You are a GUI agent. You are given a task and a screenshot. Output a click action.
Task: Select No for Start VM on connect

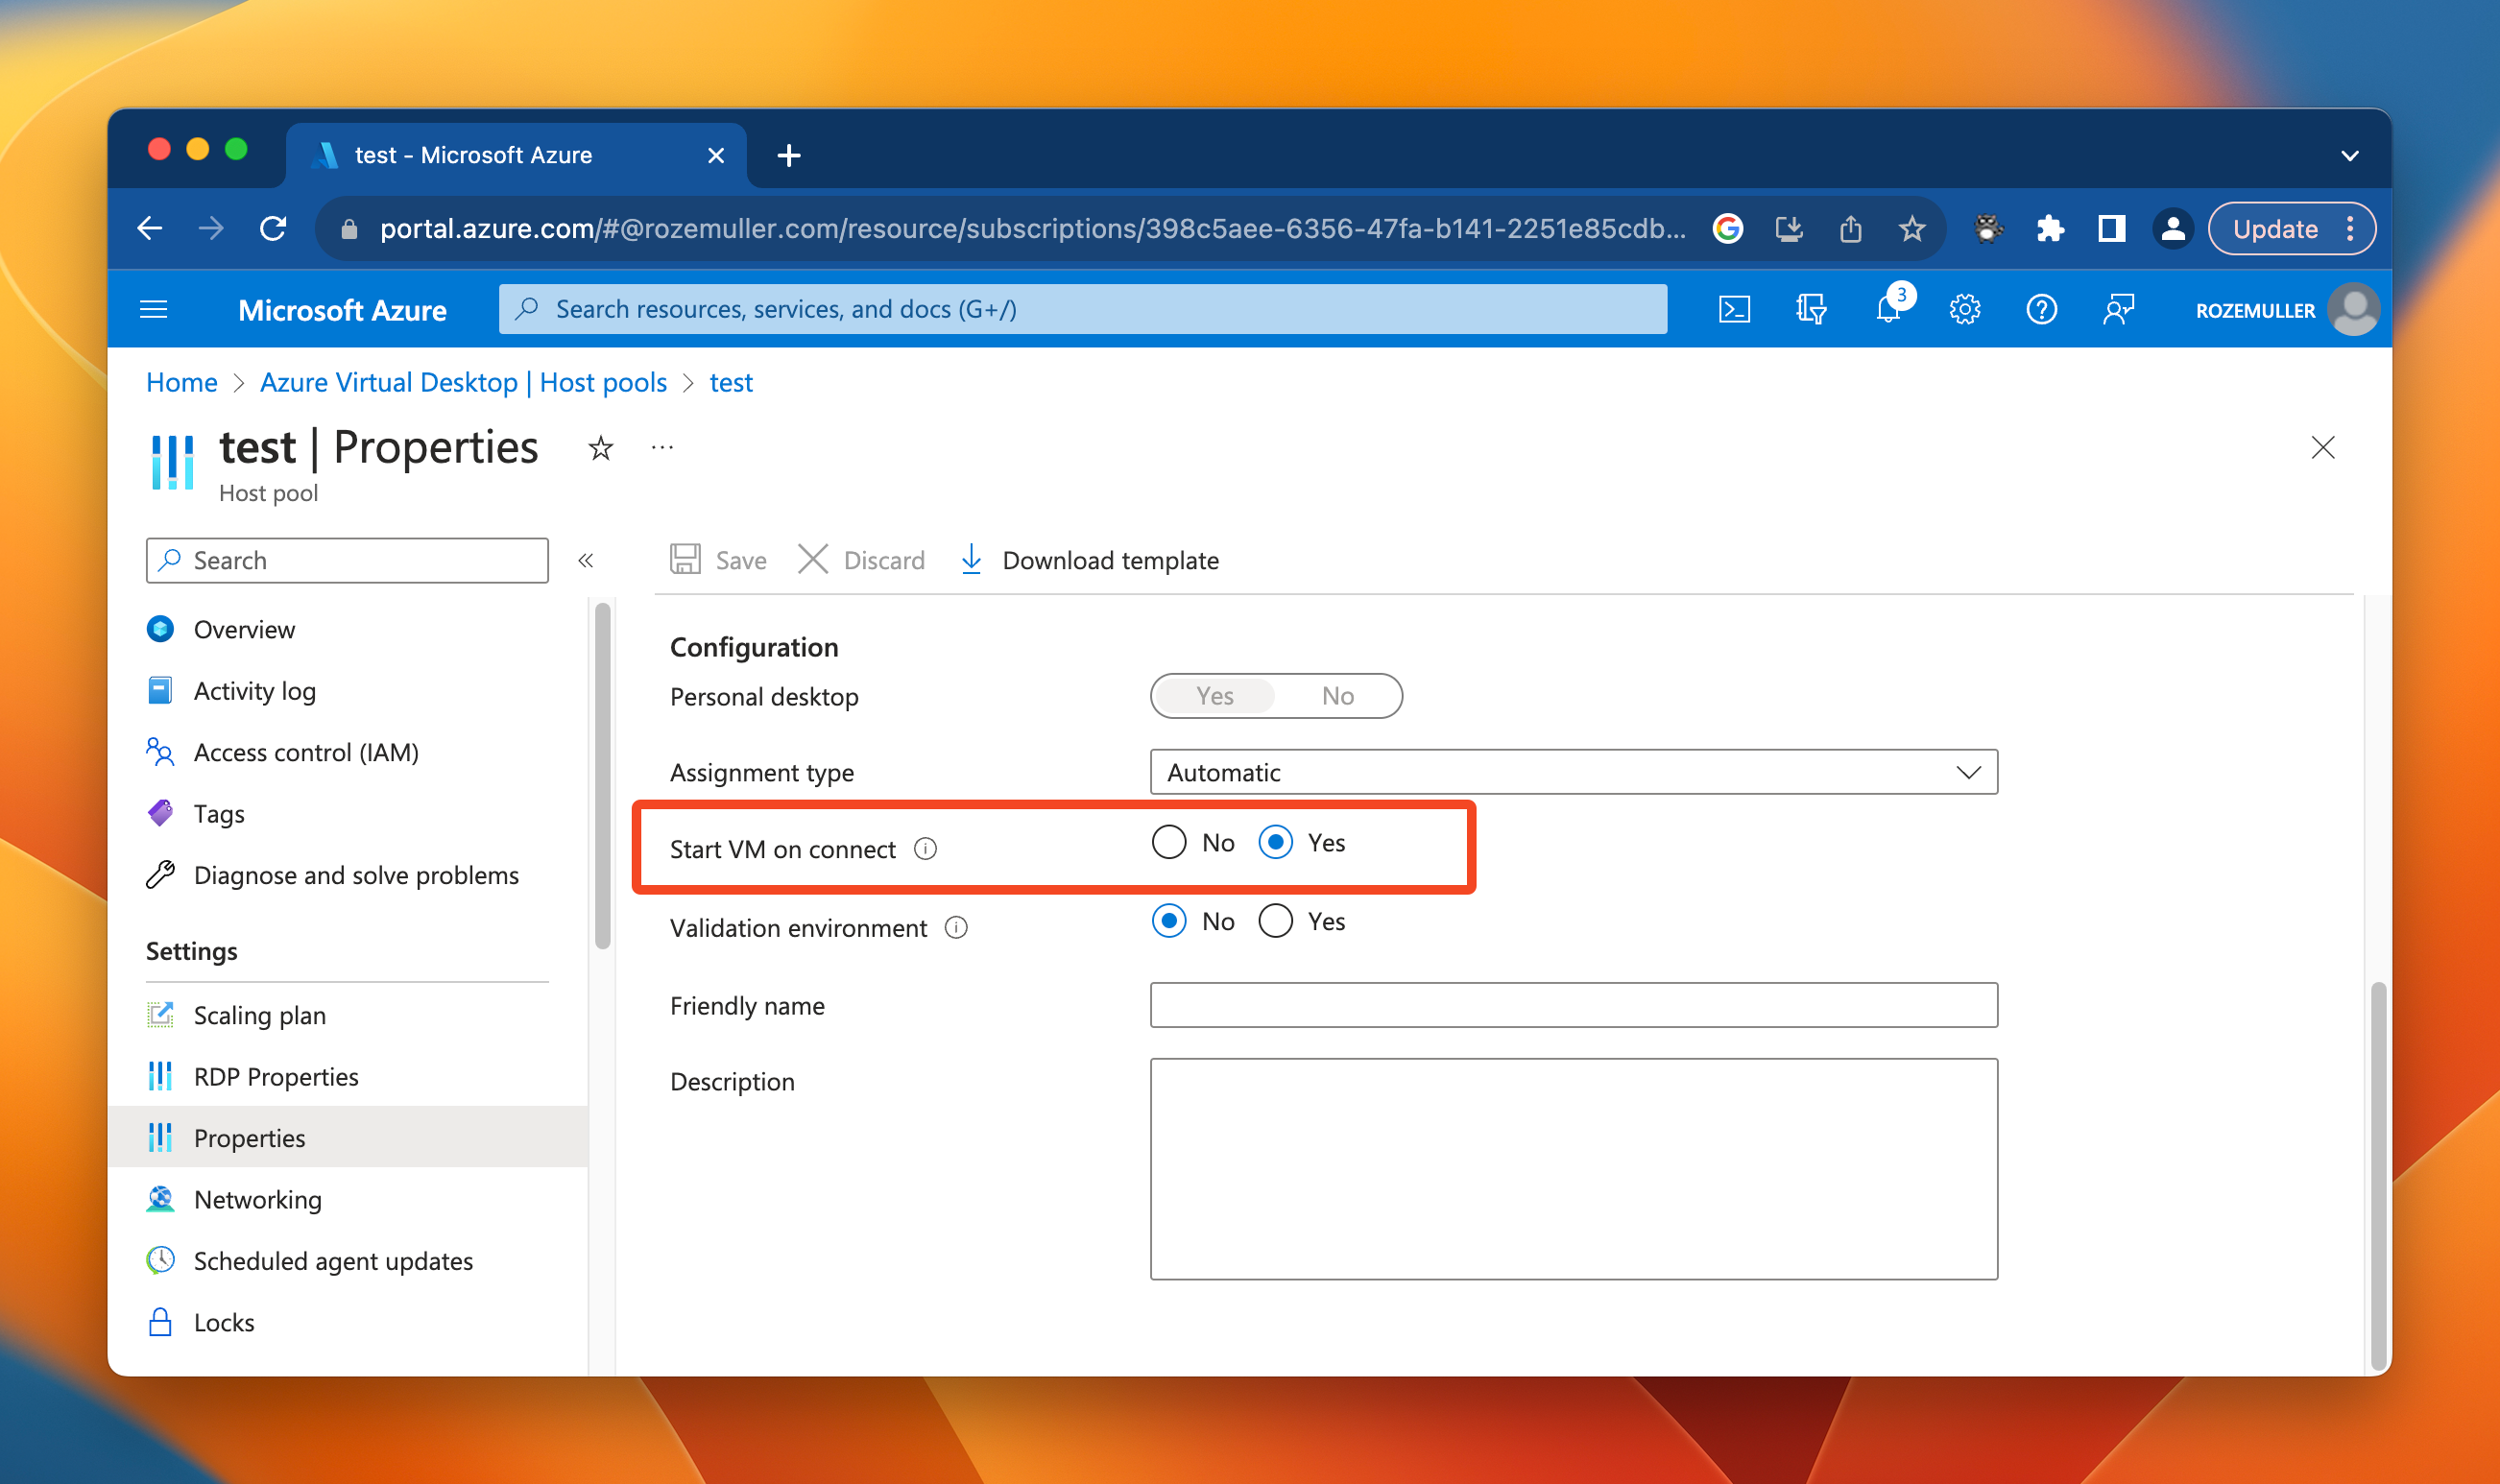[1169, 843]
